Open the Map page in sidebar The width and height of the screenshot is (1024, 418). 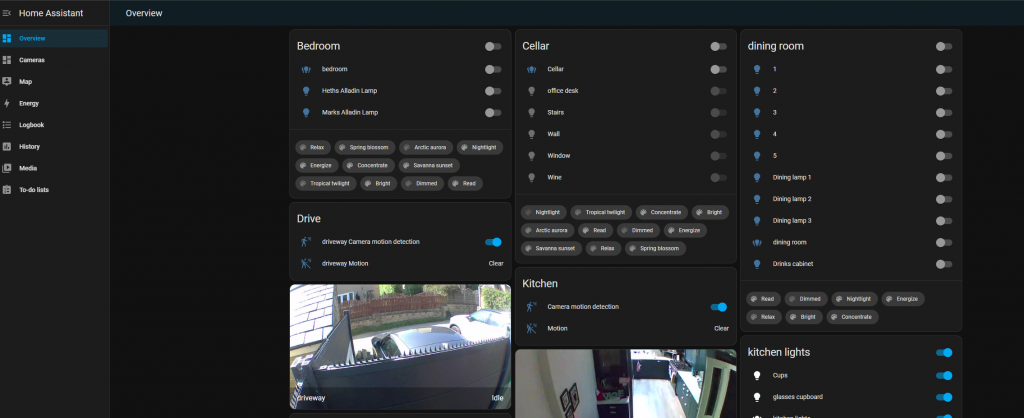pyautogui.click(x=54, y=82)
